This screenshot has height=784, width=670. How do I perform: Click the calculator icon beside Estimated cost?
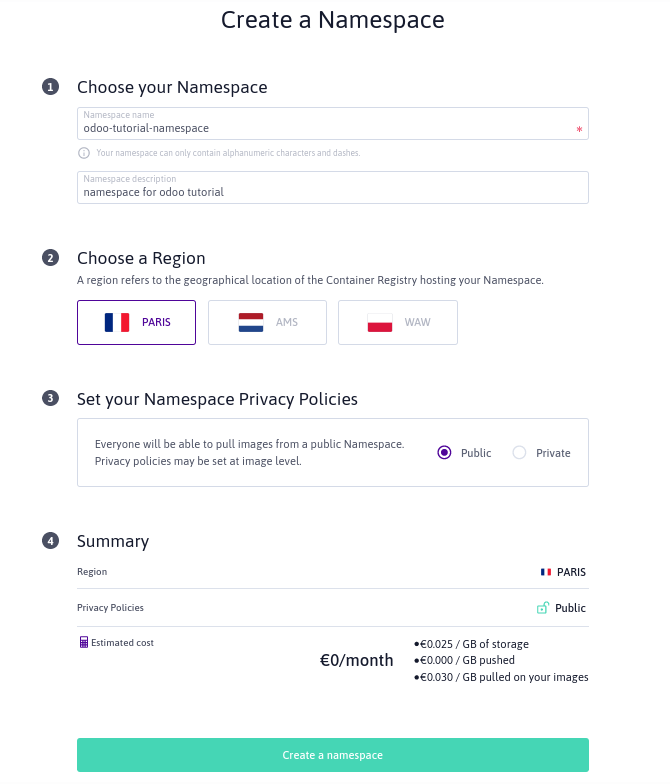(83, 642)
